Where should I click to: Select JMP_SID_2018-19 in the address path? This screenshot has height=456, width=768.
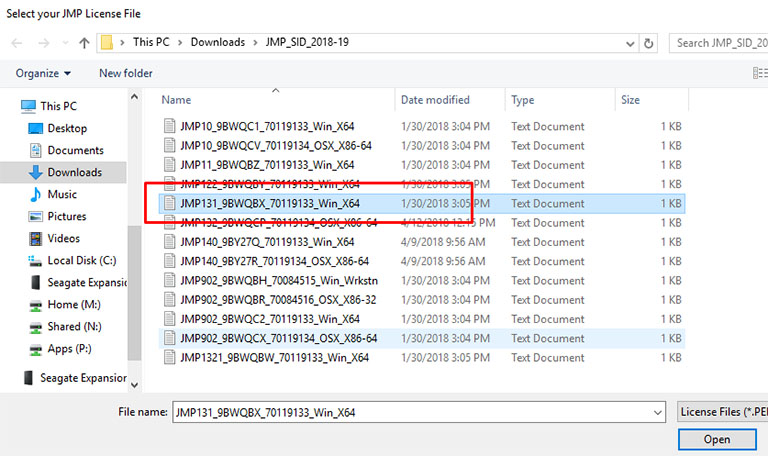coord(307,42)
